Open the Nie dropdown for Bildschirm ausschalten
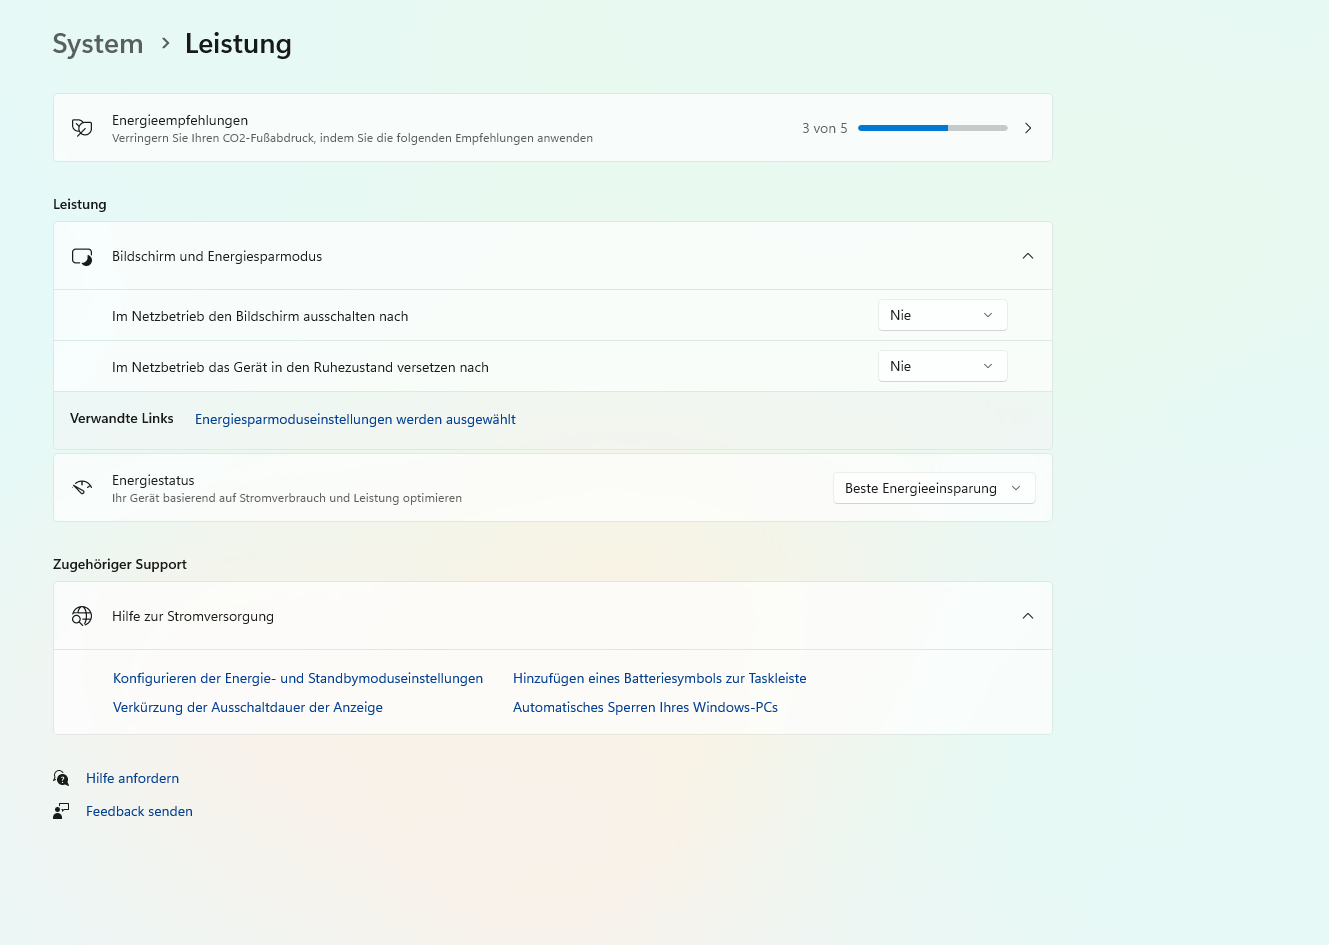The width and height of the screenshot is (1329, 945). coord(942,314)
